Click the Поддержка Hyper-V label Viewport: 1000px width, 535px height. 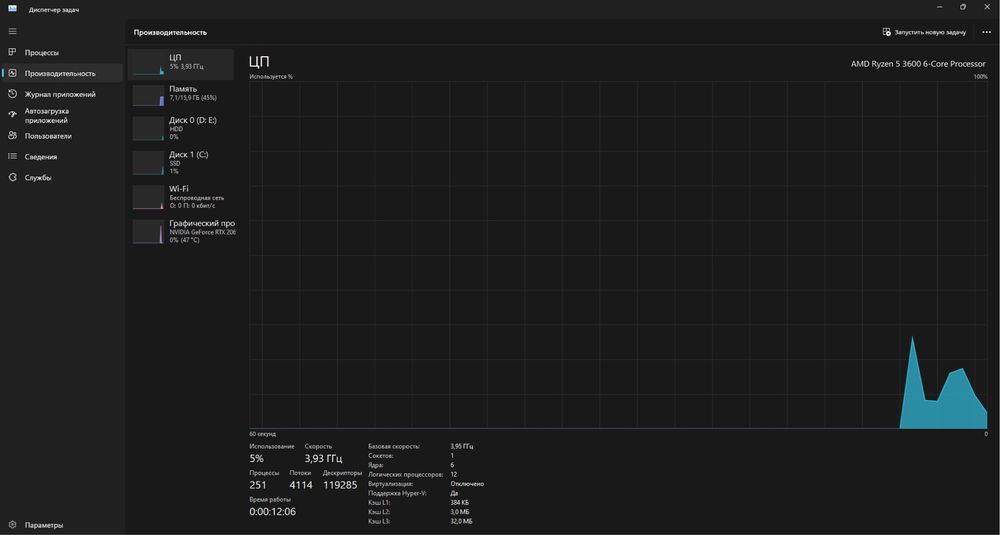tap(397, 493)
